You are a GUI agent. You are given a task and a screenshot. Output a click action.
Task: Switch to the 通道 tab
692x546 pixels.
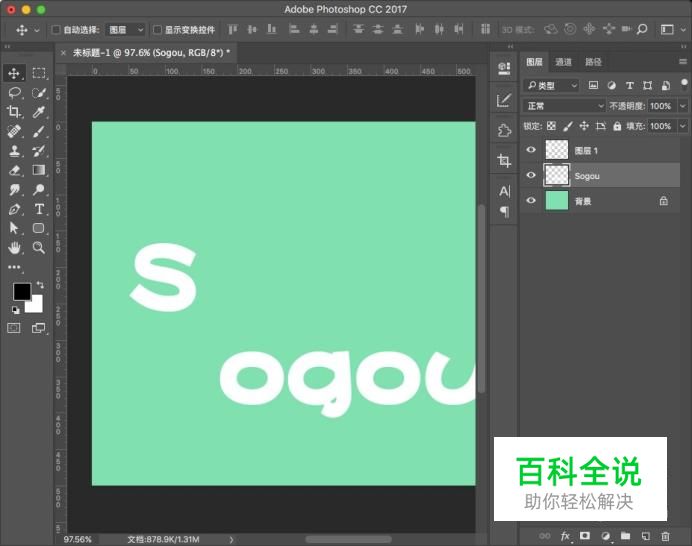(563, 62)
